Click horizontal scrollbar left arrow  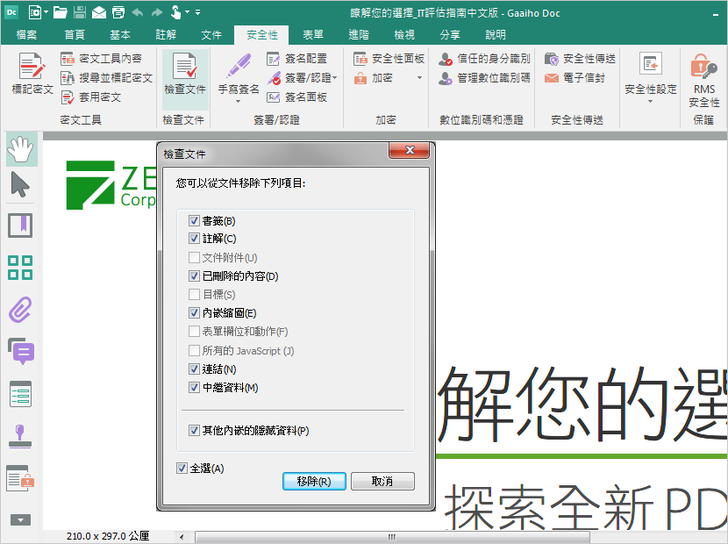pos(181,537)
